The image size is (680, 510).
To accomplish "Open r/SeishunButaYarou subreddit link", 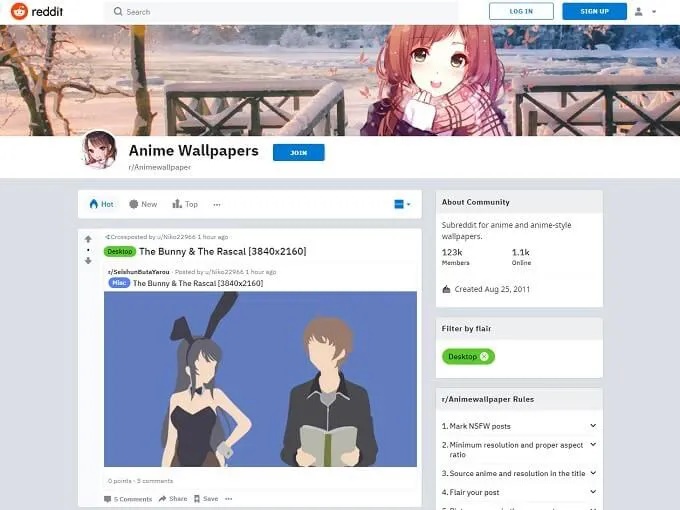I will pyautogui.click(x=138, y=272).
